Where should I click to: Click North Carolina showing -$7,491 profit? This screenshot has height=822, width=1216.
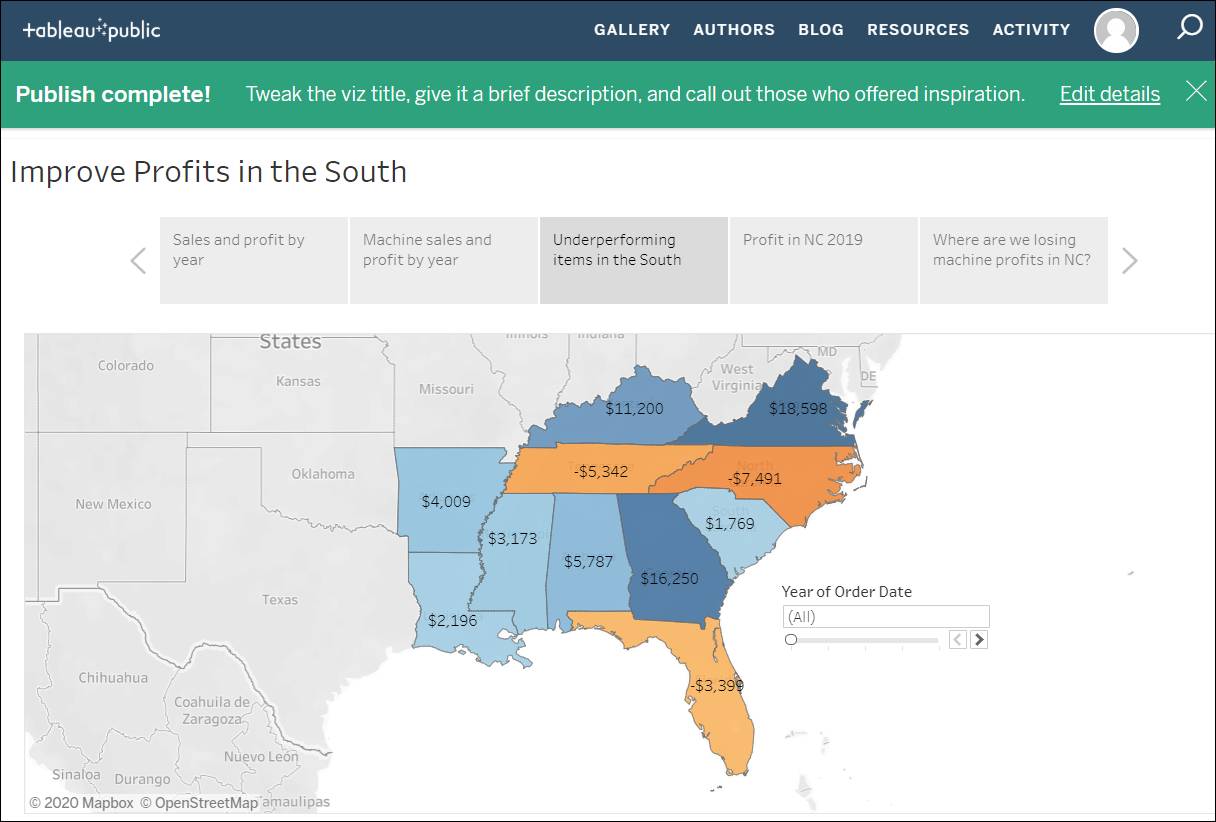pyautogui.click(x=755, y=478)
